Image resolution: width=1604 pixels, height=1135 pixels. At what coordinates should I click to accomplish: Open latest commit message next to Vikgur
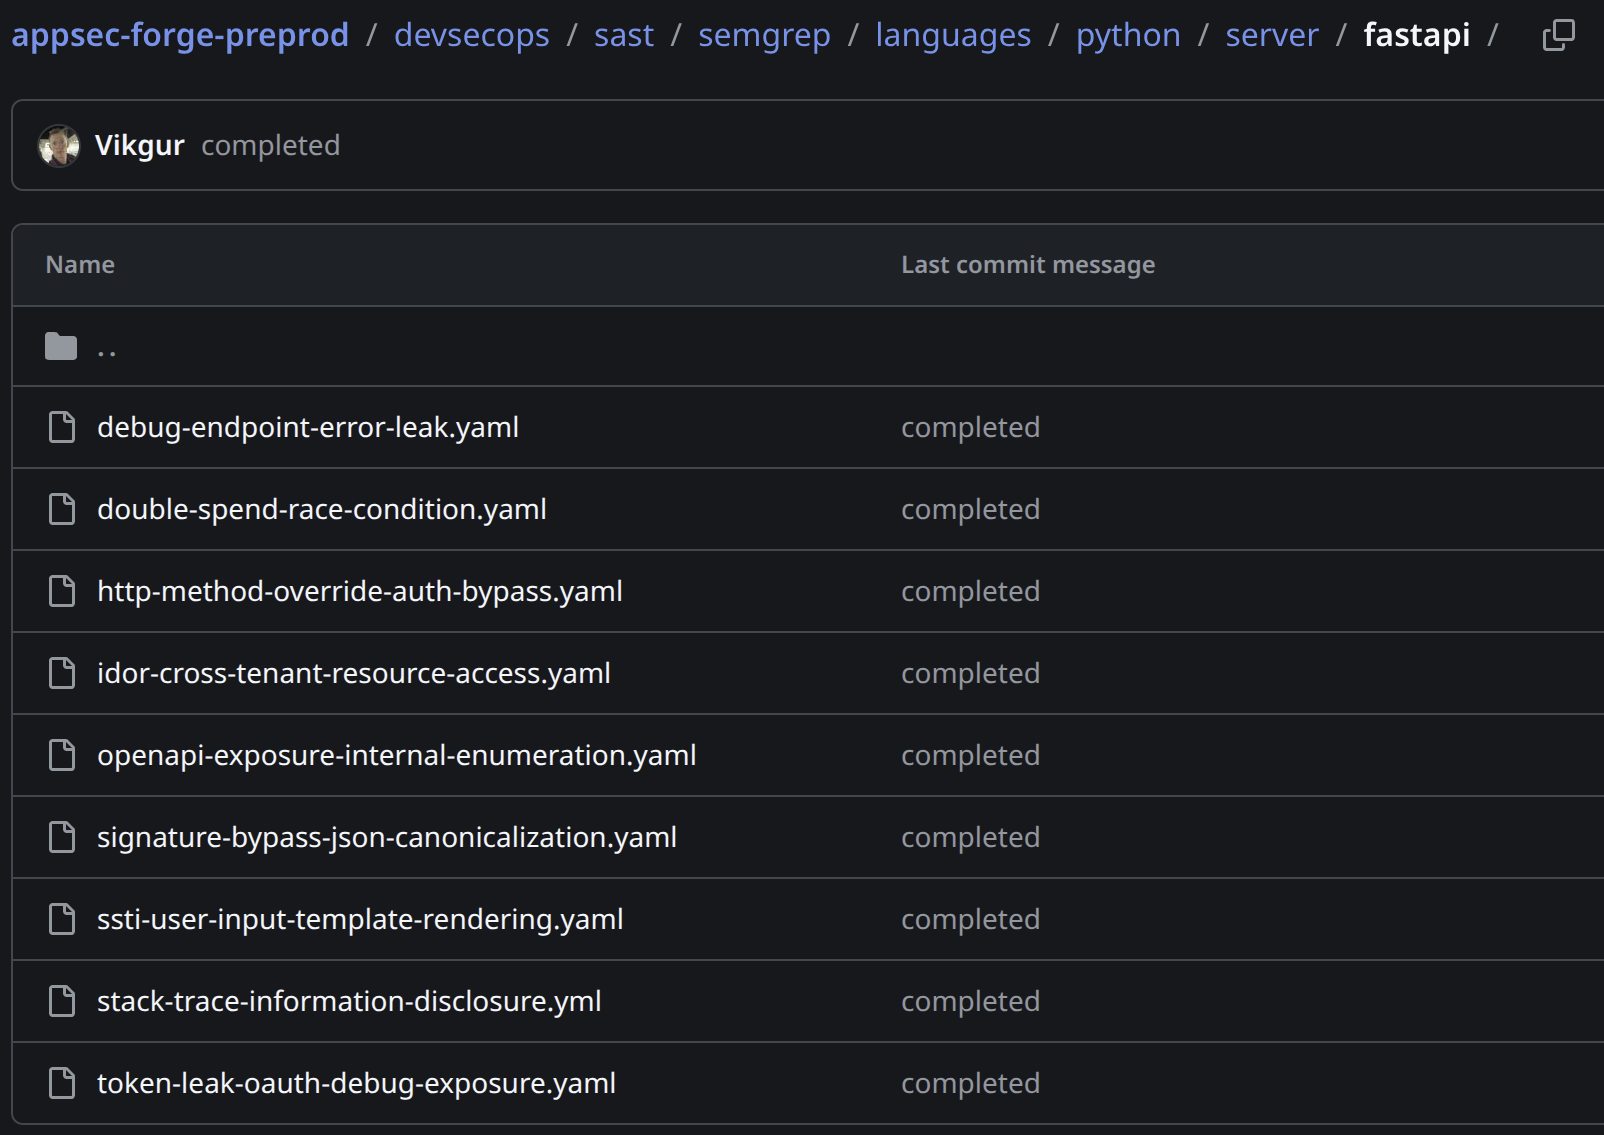click(x=271, y=146)
